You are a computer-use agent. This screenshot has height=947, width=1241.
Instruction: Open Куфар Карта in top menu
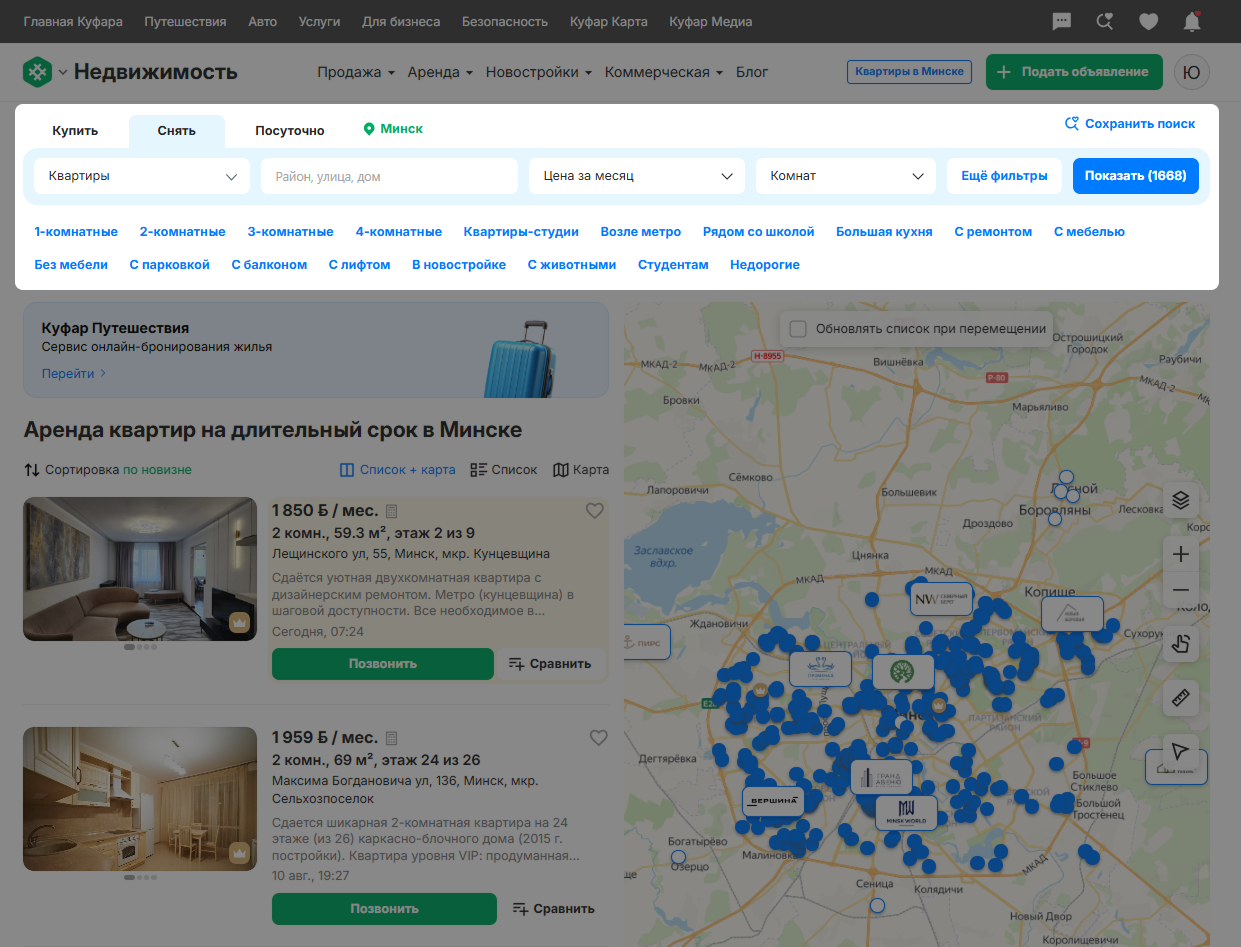609,21
